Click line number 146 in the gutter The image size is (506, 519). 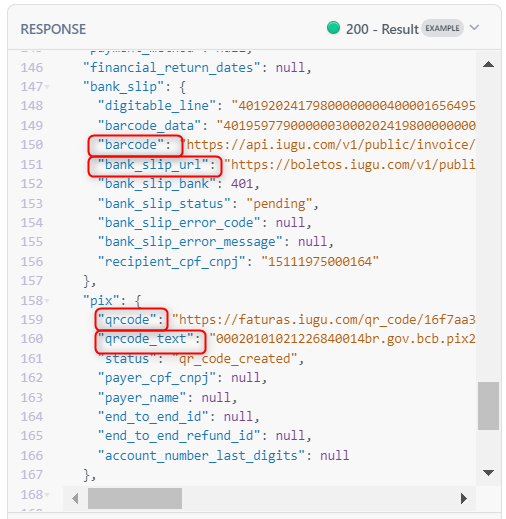[x=32, y=68]
